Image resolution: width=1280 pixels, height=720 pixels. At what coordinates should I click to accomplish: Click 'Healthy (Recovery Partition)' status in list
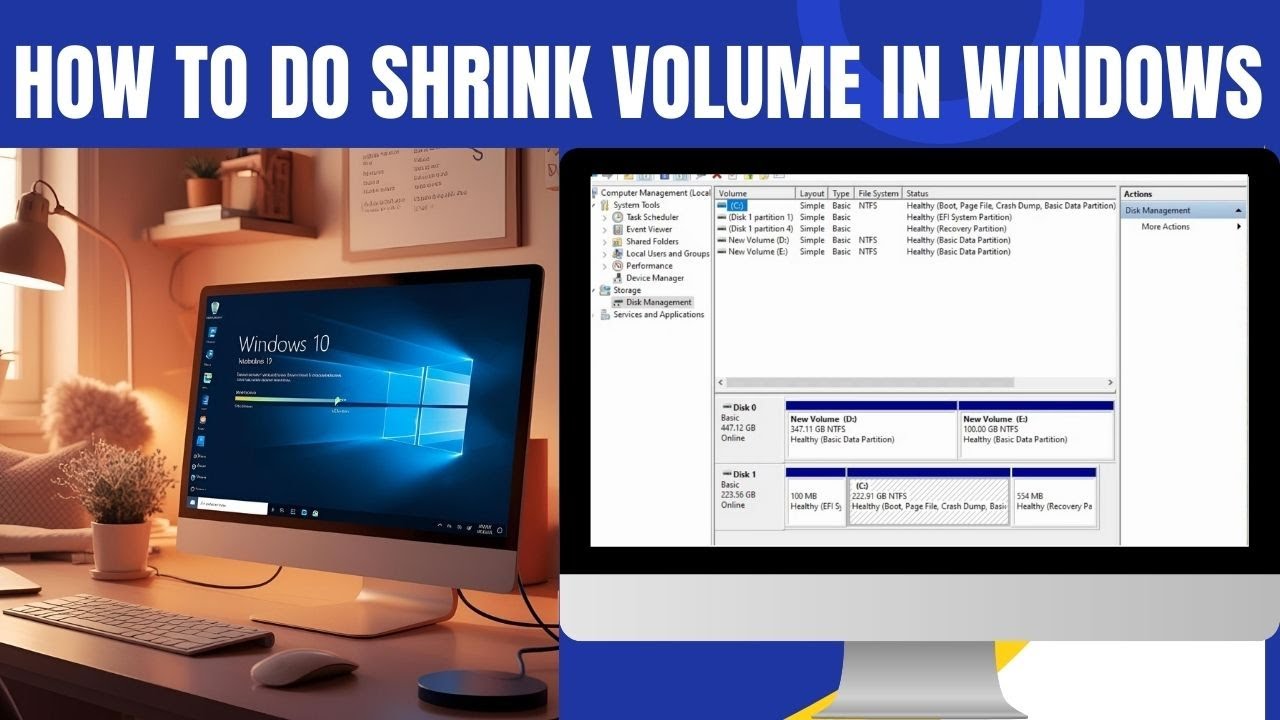point(956,229)
